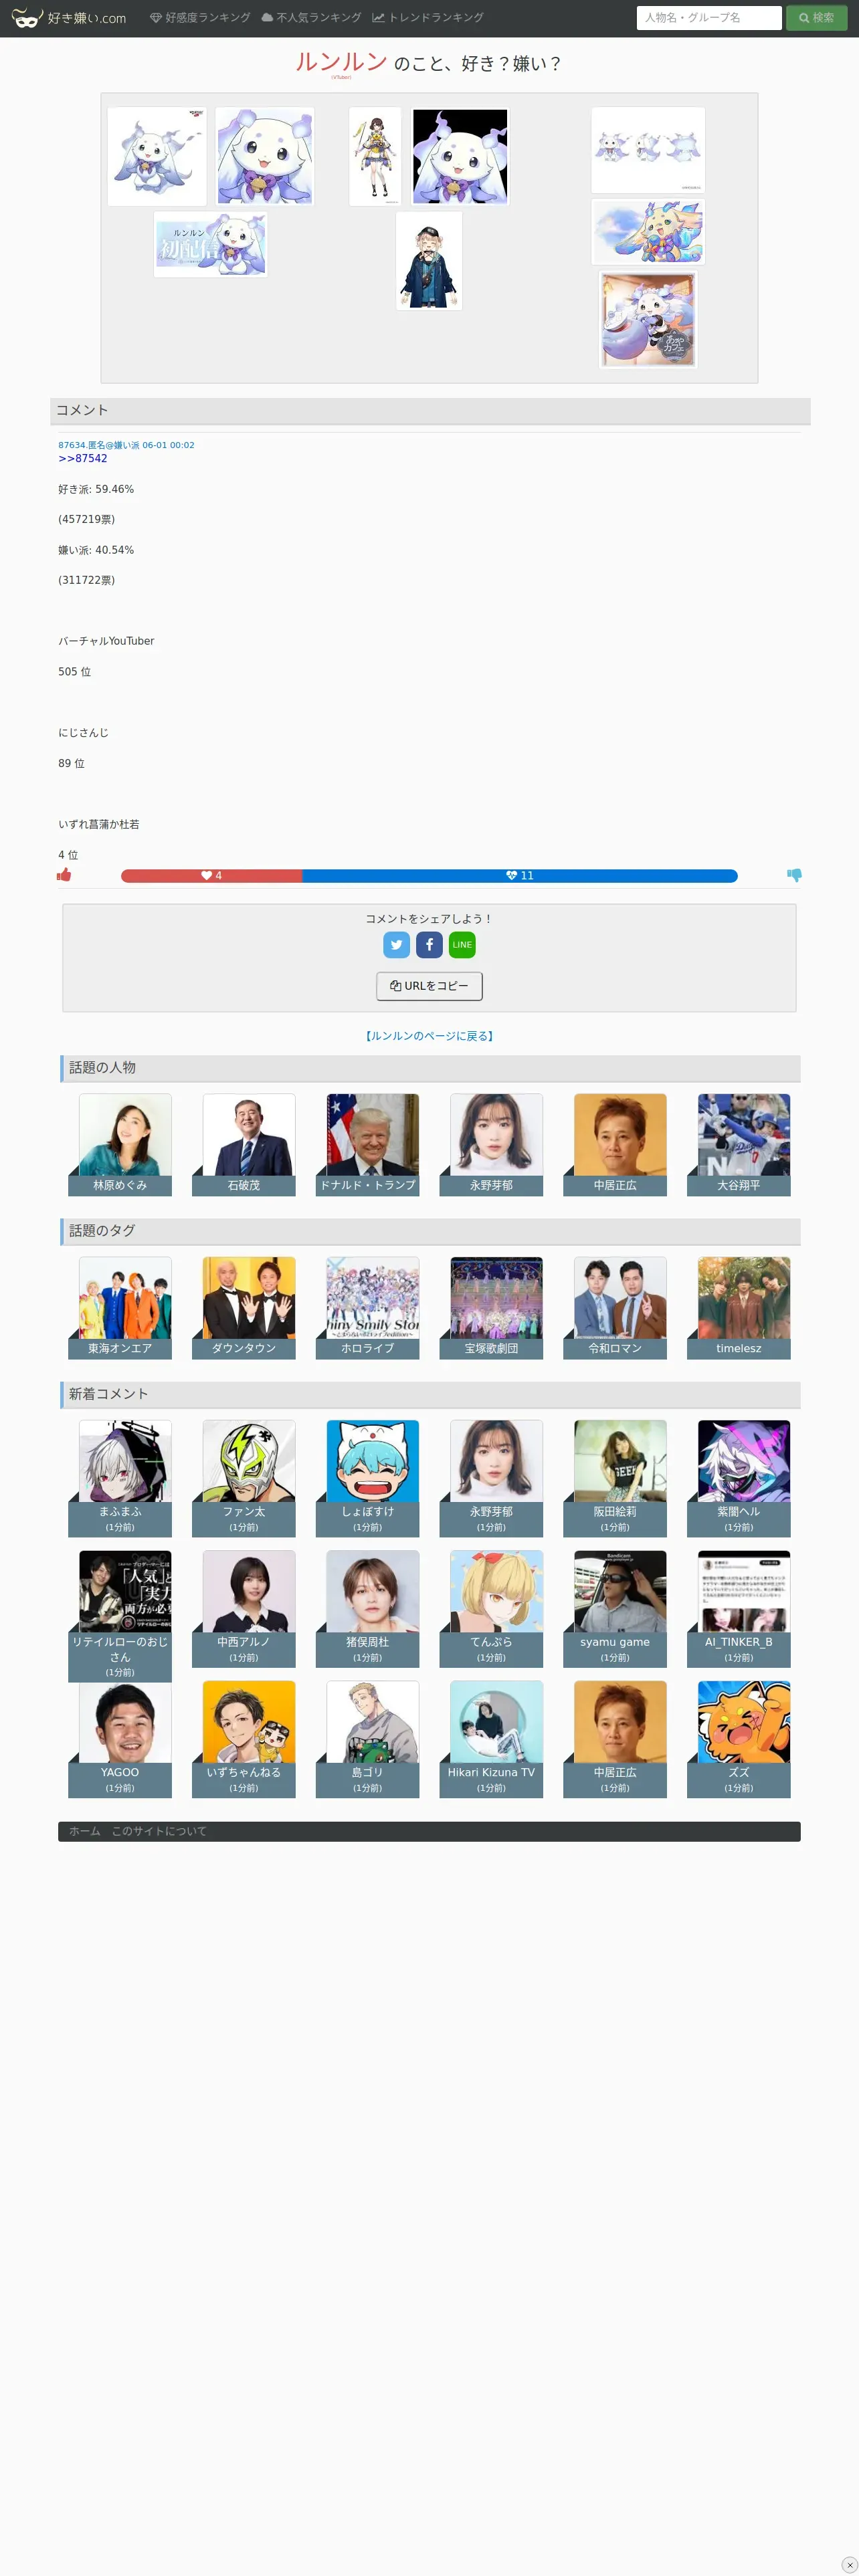
Task: Open YAGOO comment card
Action: tap(120, 1739)
